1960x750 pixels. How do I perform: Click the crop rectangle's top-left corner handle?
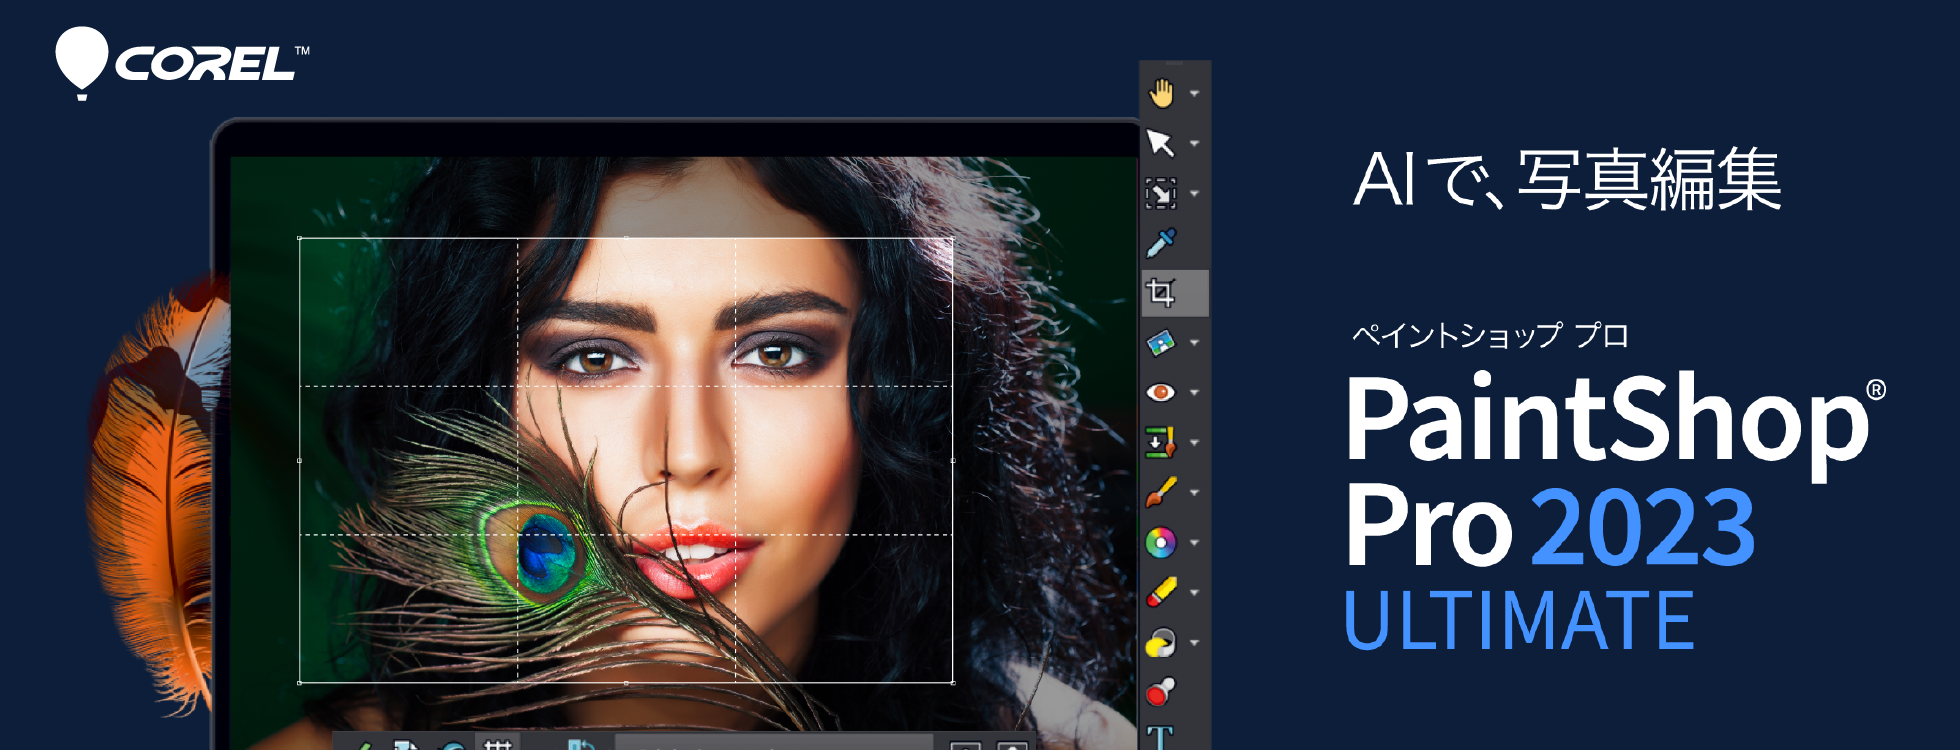(x=300, y=238)
